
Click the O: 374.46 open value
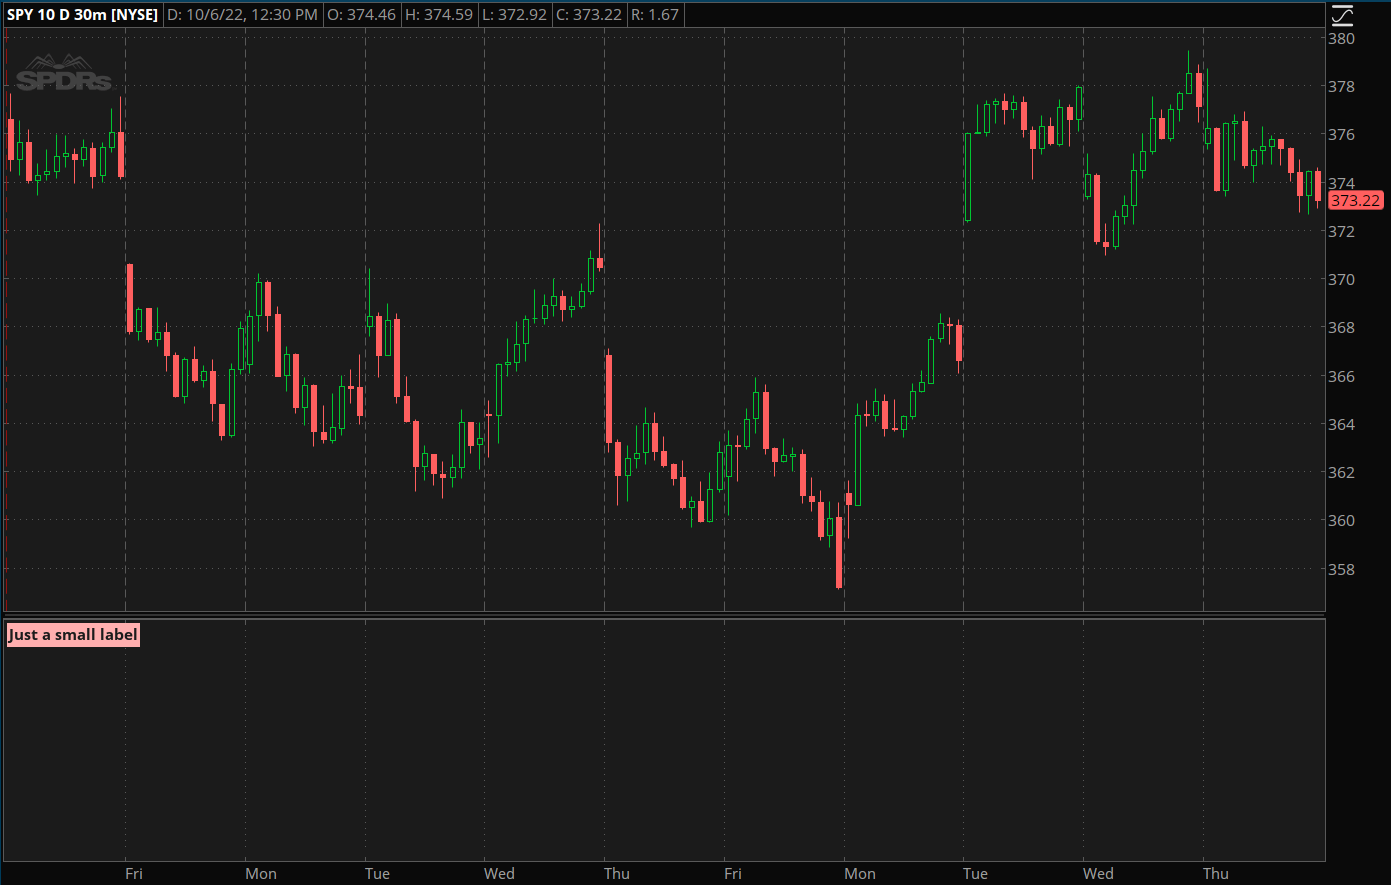pyautogui.click(x=361, y=15)
